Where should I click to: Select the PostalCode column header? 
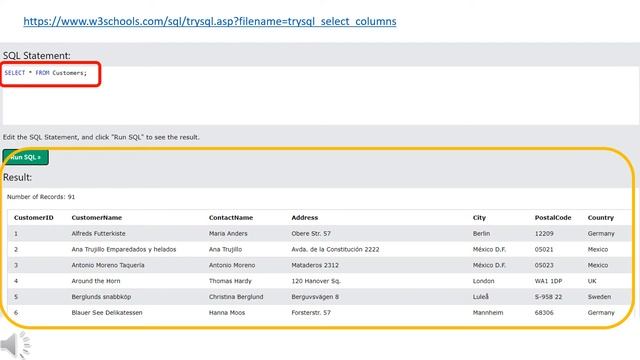coord(553,218)
